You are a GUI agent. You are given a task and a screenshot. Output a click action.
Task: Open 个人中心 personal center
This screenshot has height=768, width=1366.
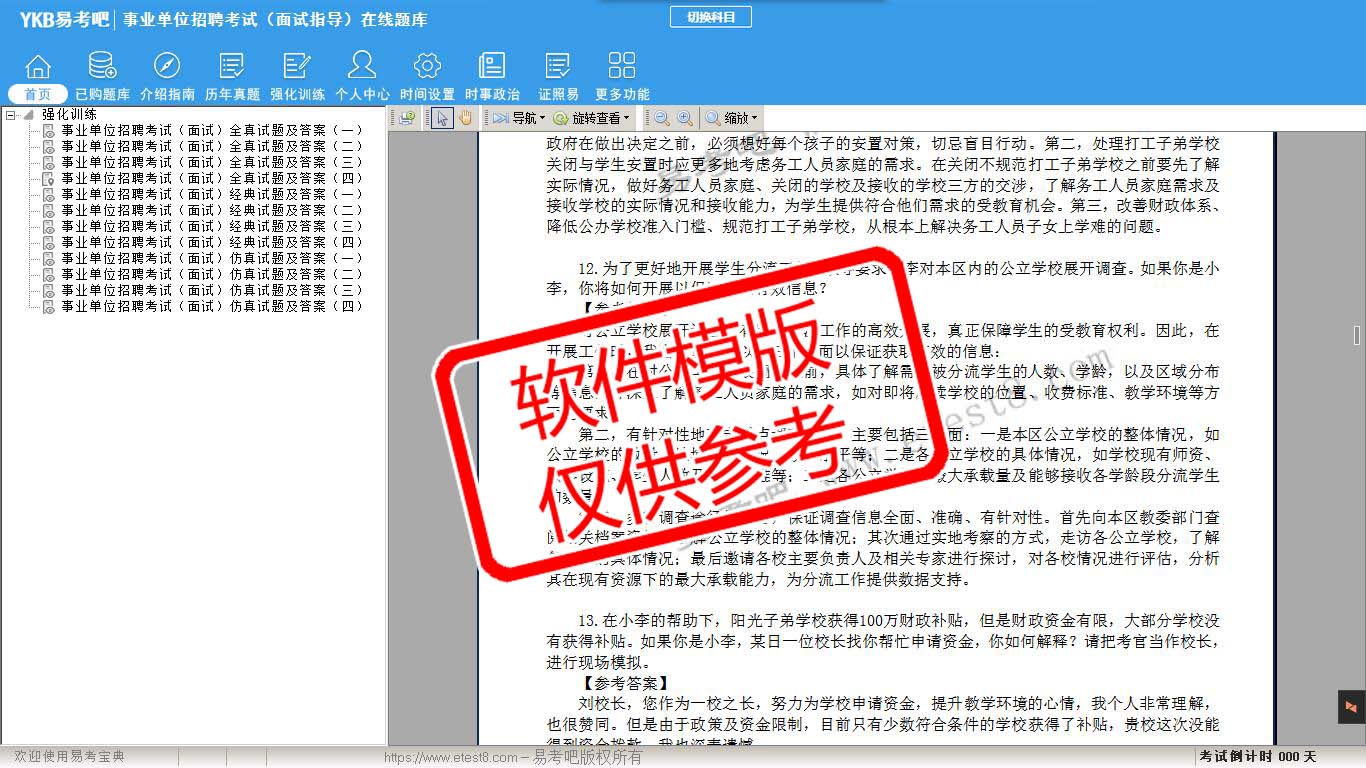coord(362,76)
